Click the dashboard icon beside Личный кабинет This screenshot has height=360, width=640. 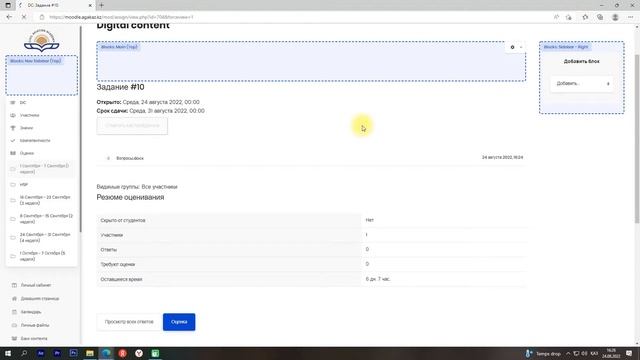coord(14,285)
